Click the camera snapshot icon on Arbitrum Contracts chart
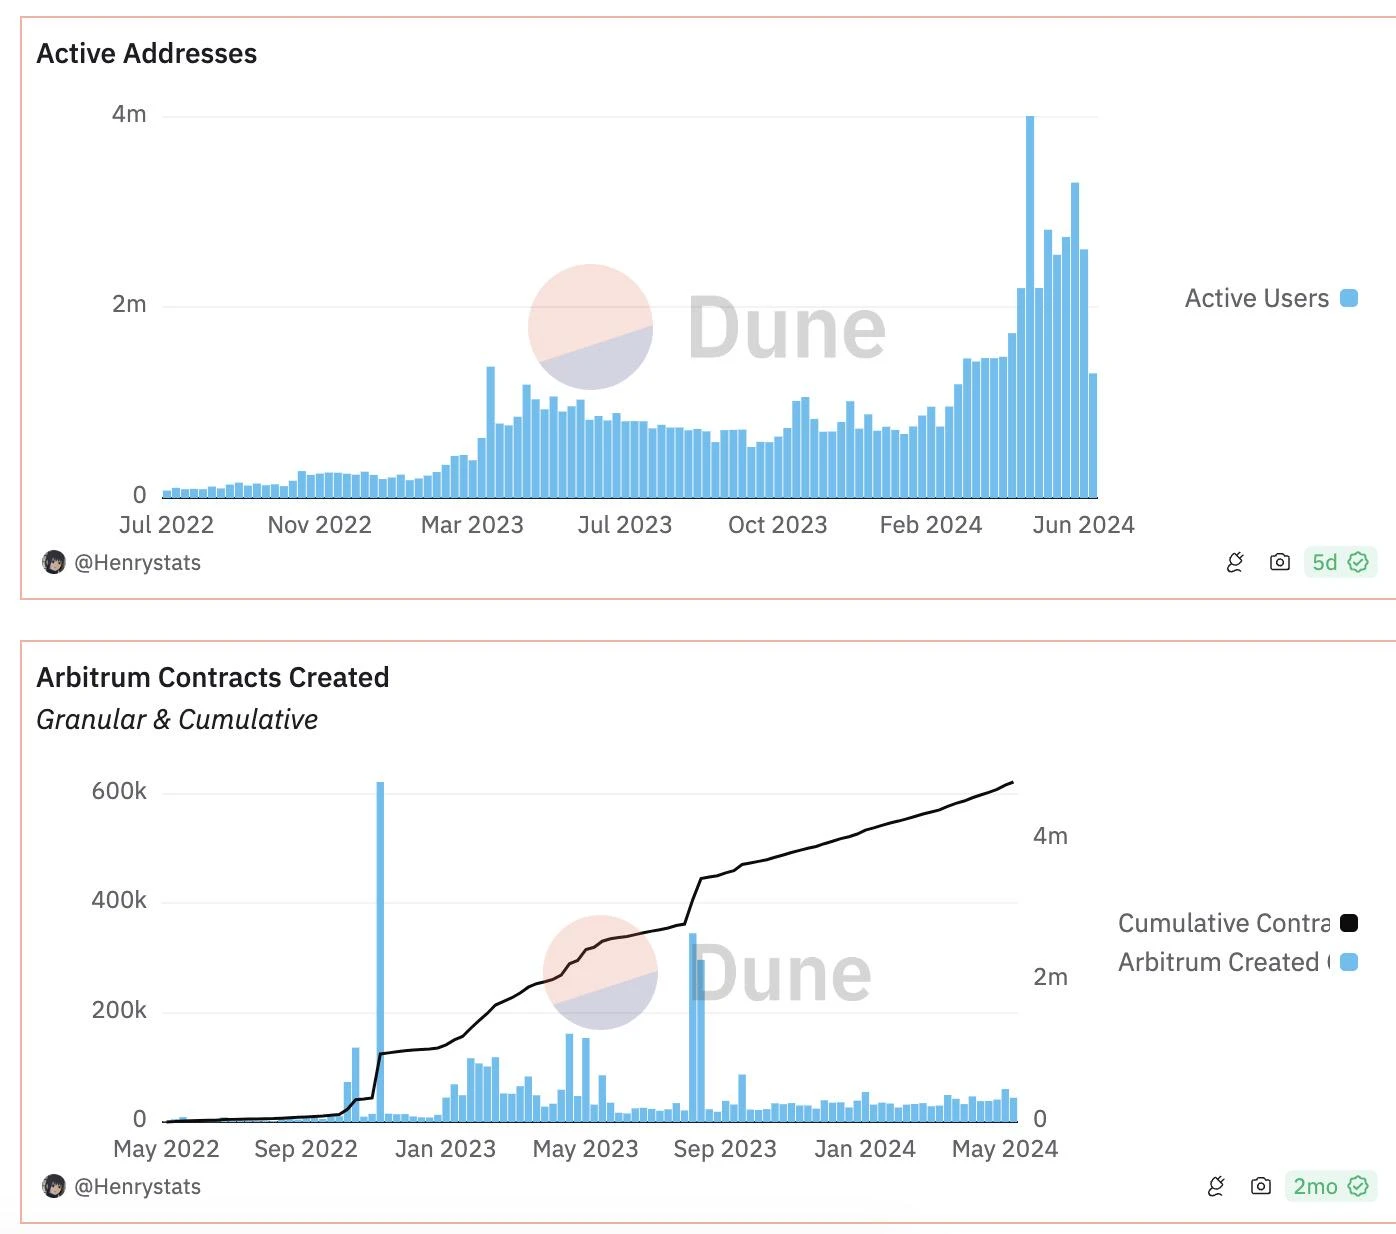1396x1234 pixels. click(1261, 1186)
